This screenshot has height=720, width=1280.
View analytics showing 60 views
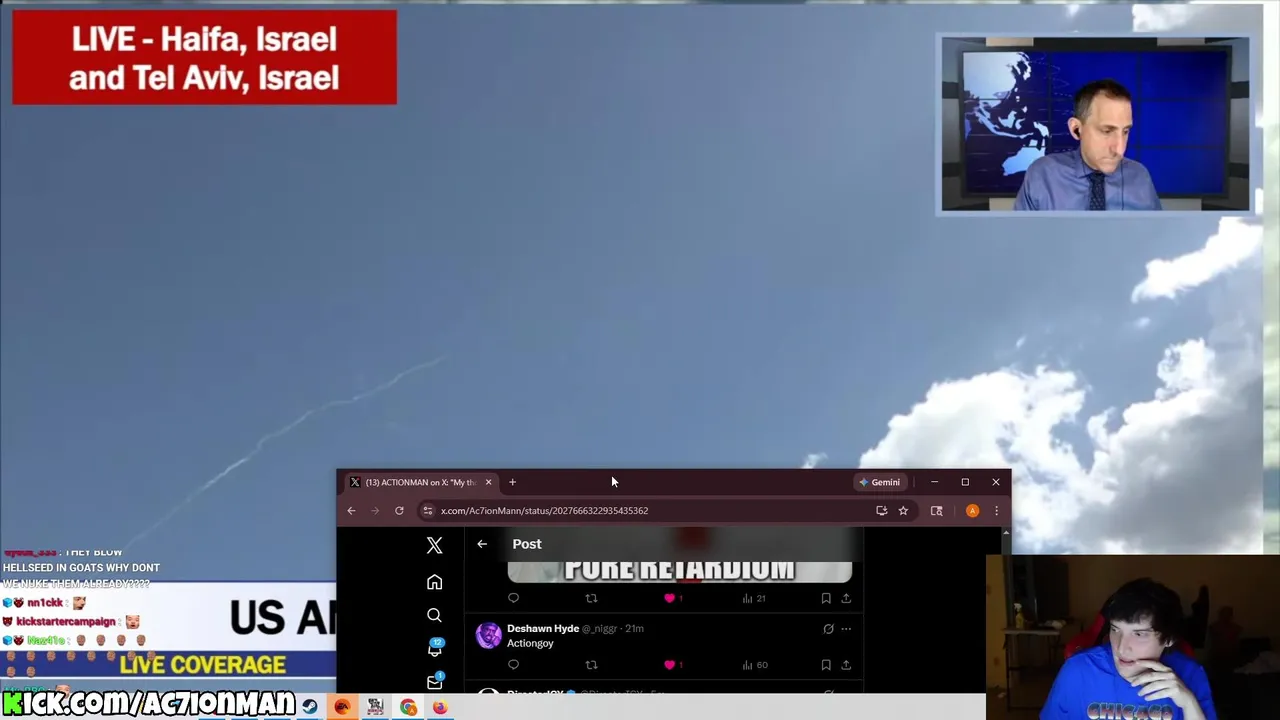(x=755, y=665)
